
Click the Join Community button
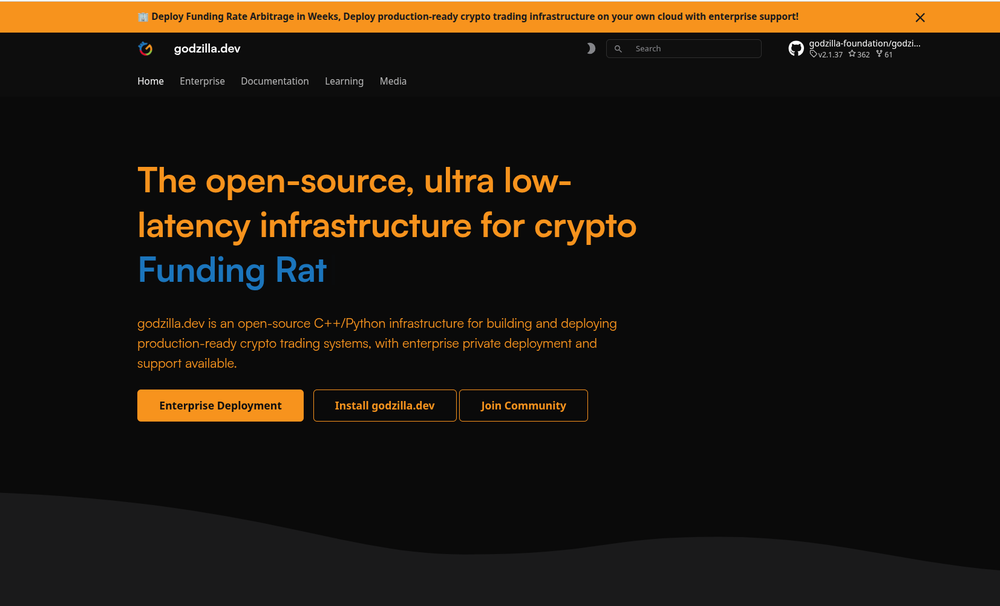click(x=523, y=405)
